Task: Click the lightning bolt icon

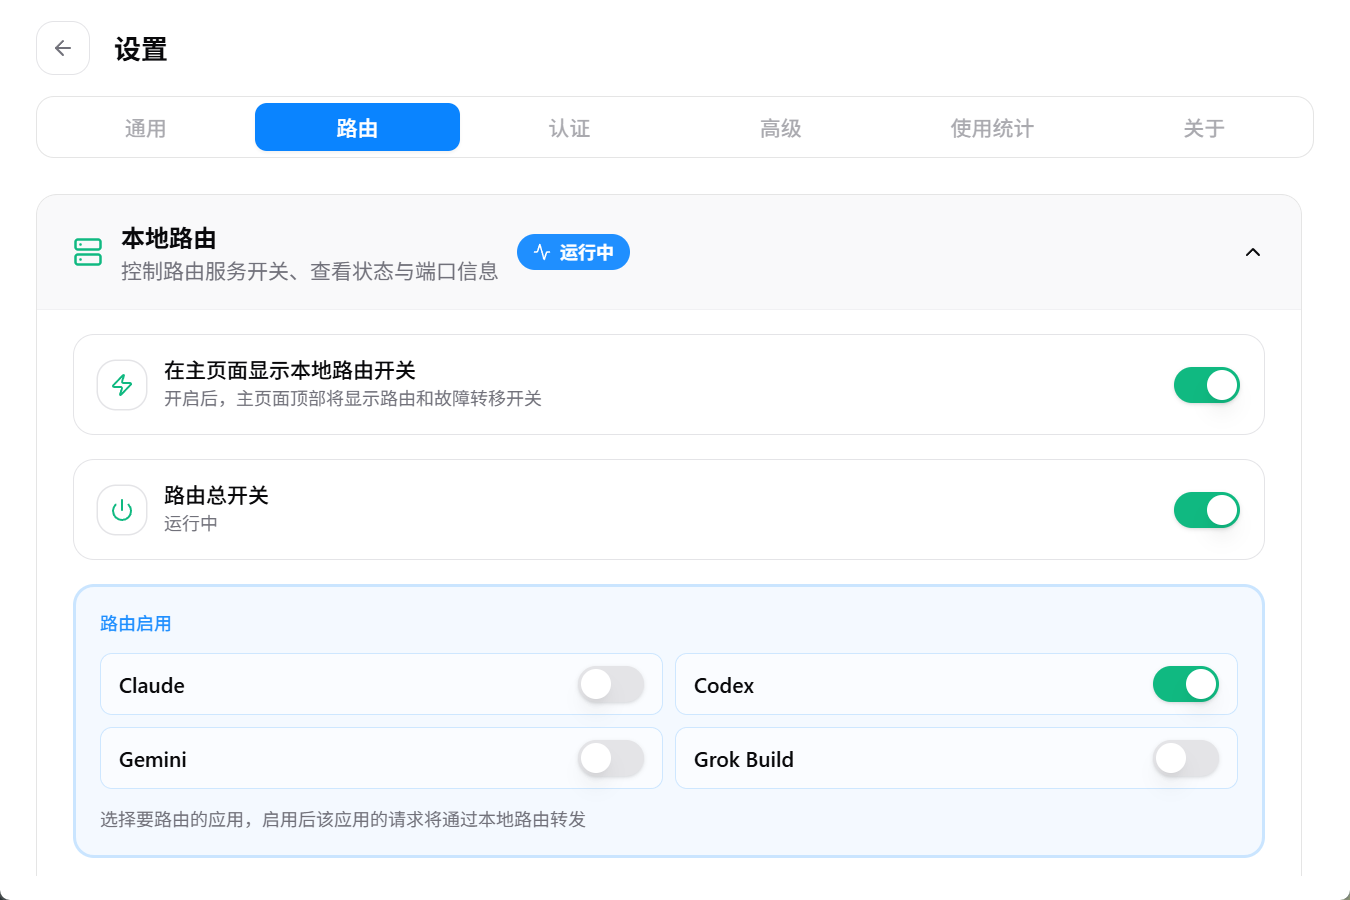Action: (122, 385)
